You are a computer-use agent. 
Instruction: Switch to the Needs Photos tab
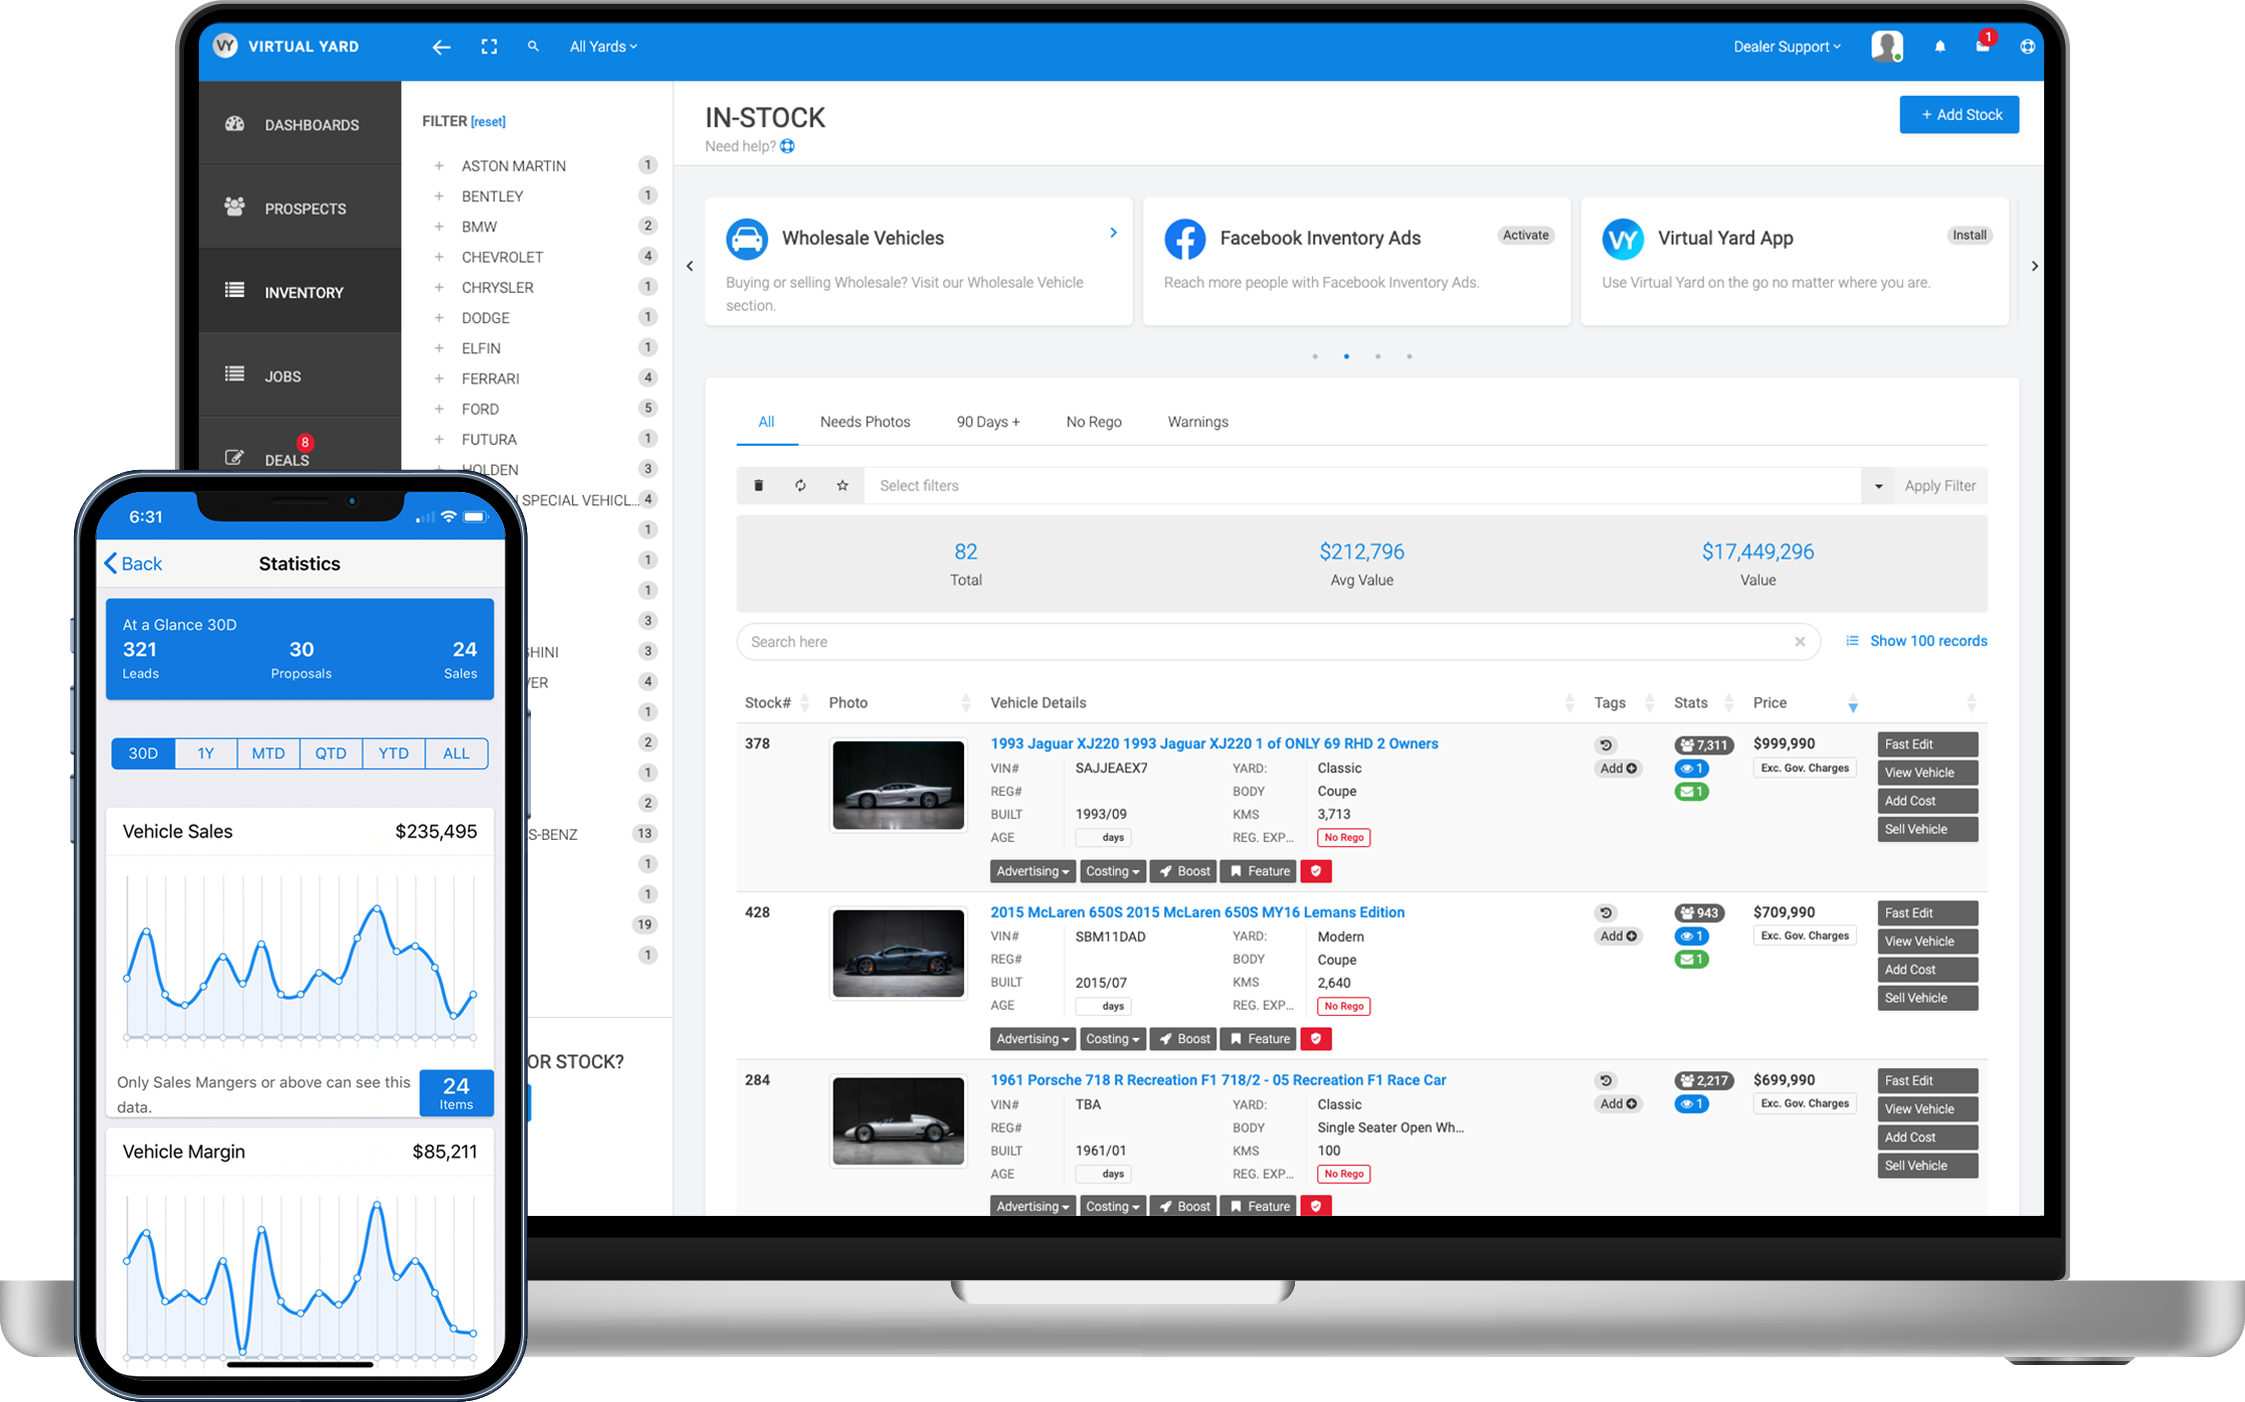click(x=865, y=422)
